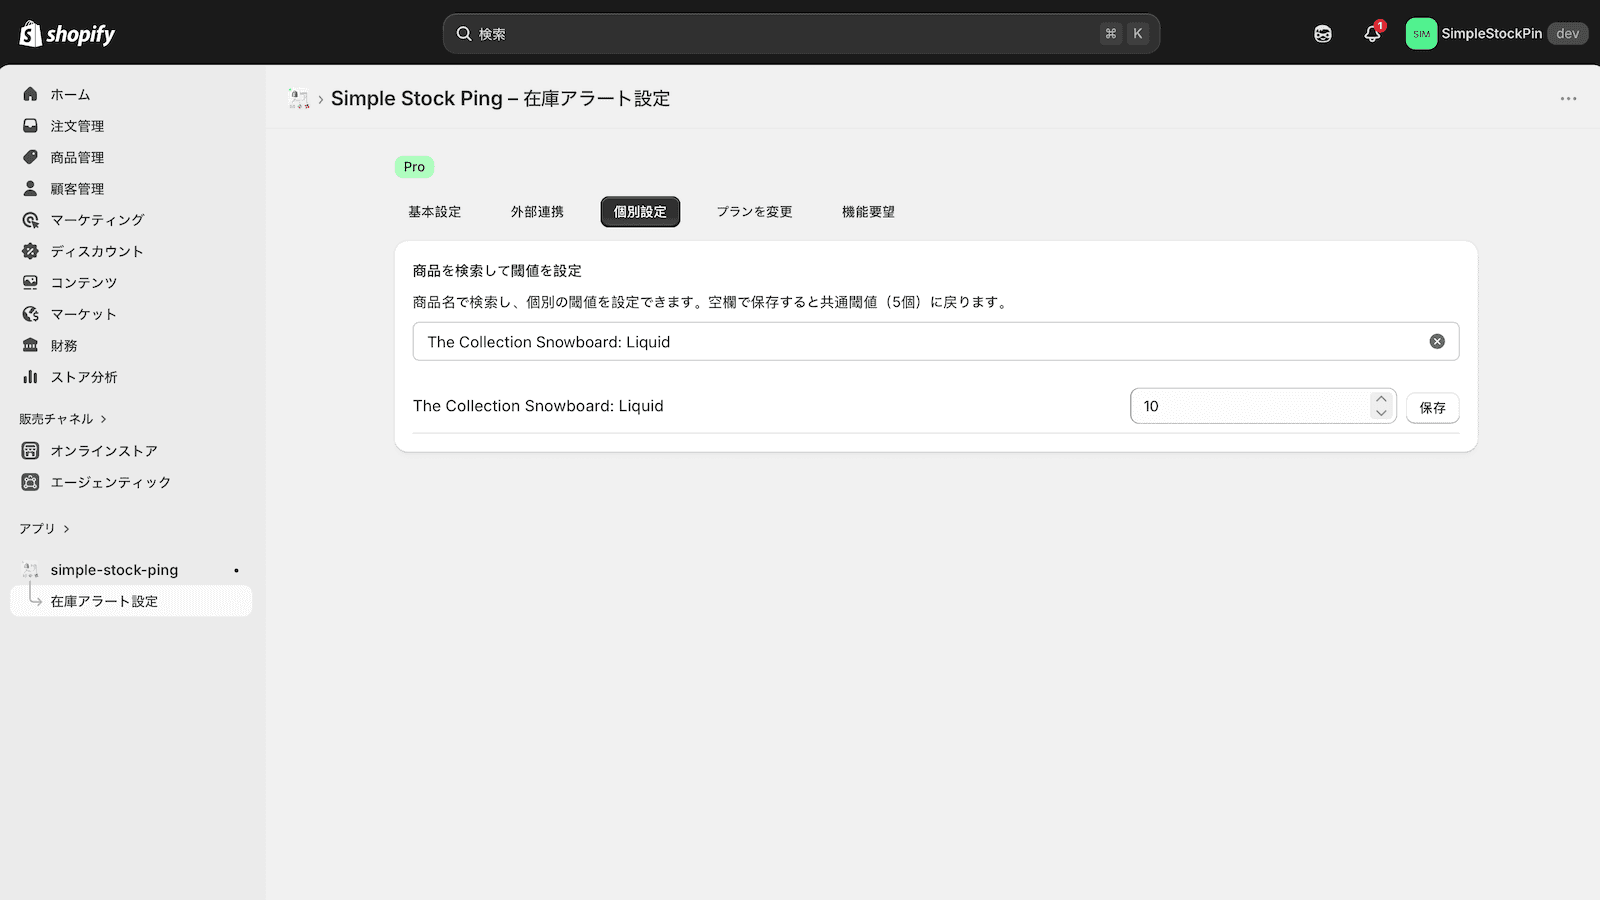Image resolution: width=1600 pixels, height=900 pixels.
Task: Open マーケット globe icon
Action: coord(30,314)
